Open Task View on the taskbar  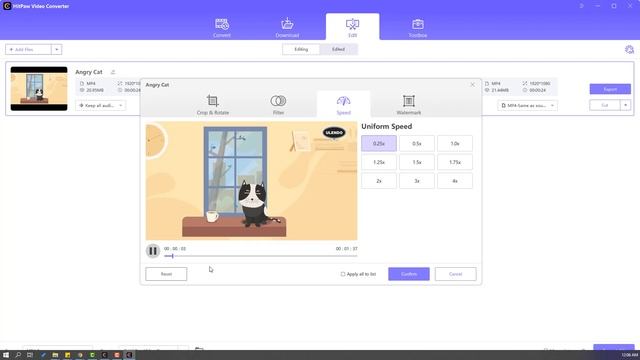(x=30, y=355)
